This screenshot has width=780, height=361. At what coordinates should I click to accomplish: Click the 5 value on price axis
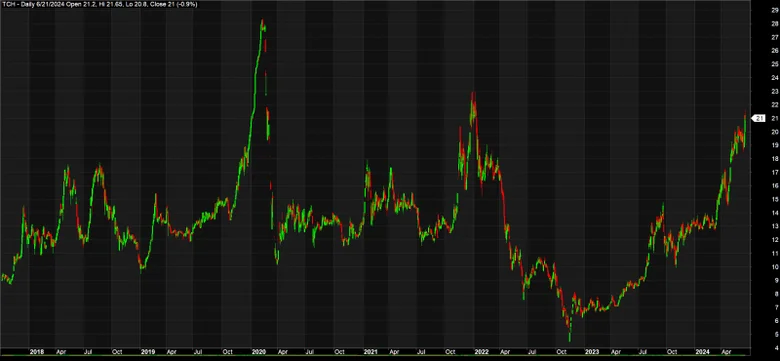click(776, 335)
